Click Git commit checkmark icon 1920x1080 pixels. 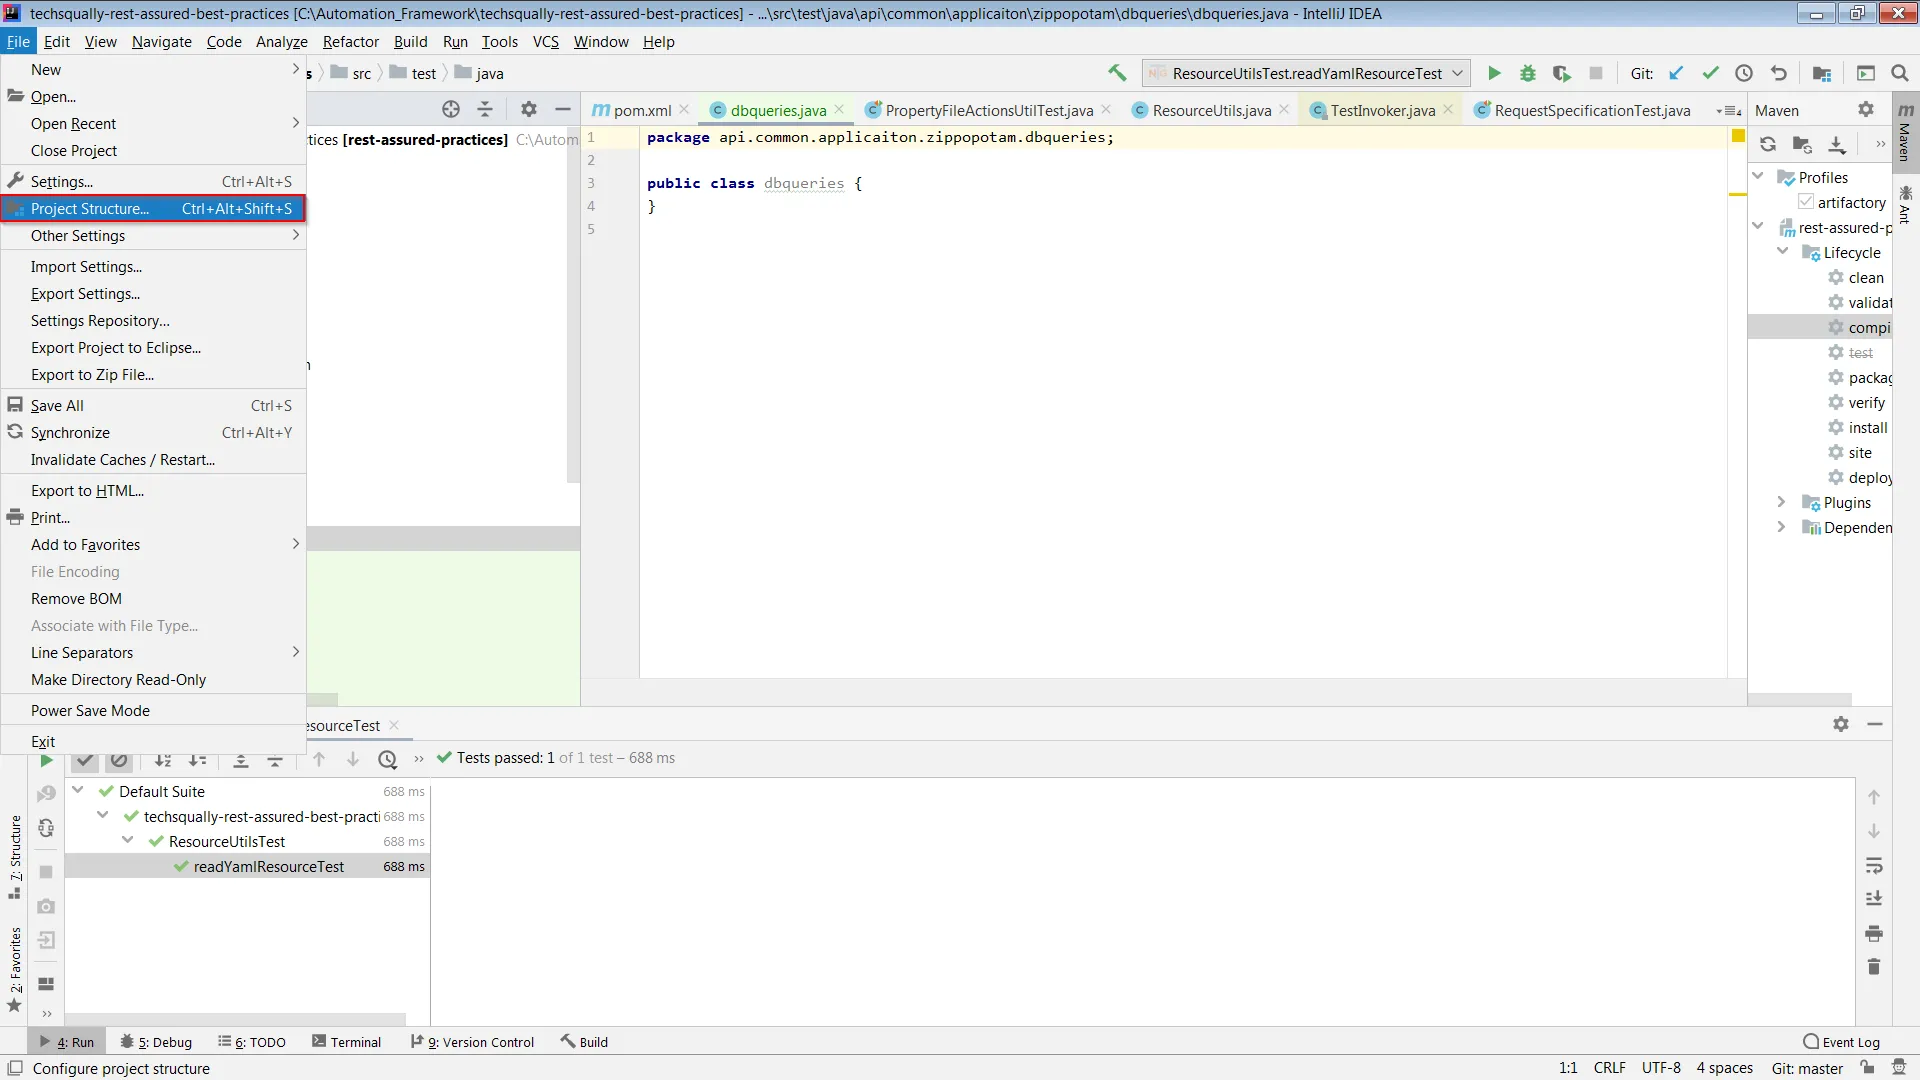[x=1711, y=73]
